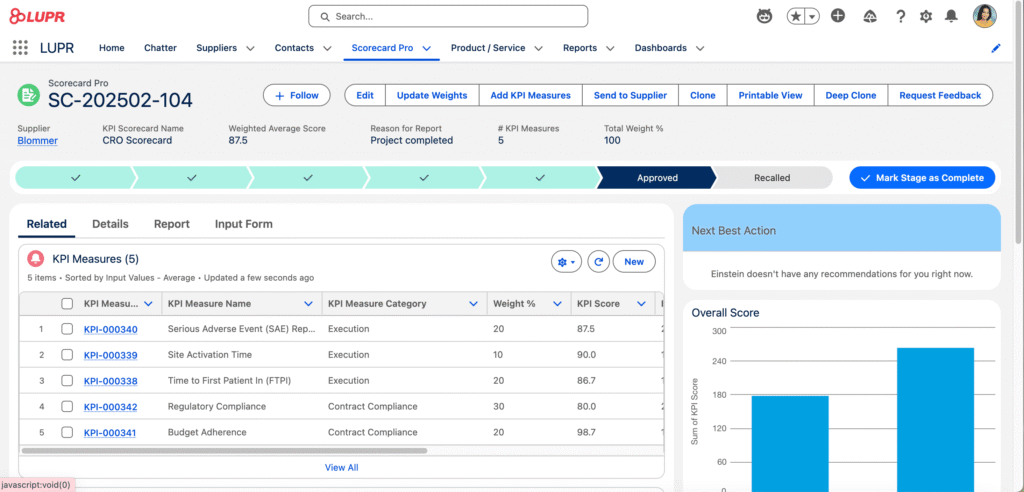The image size is (1024, 492).
Task: Click the Help question mark icon
Action: pos(901,16)
